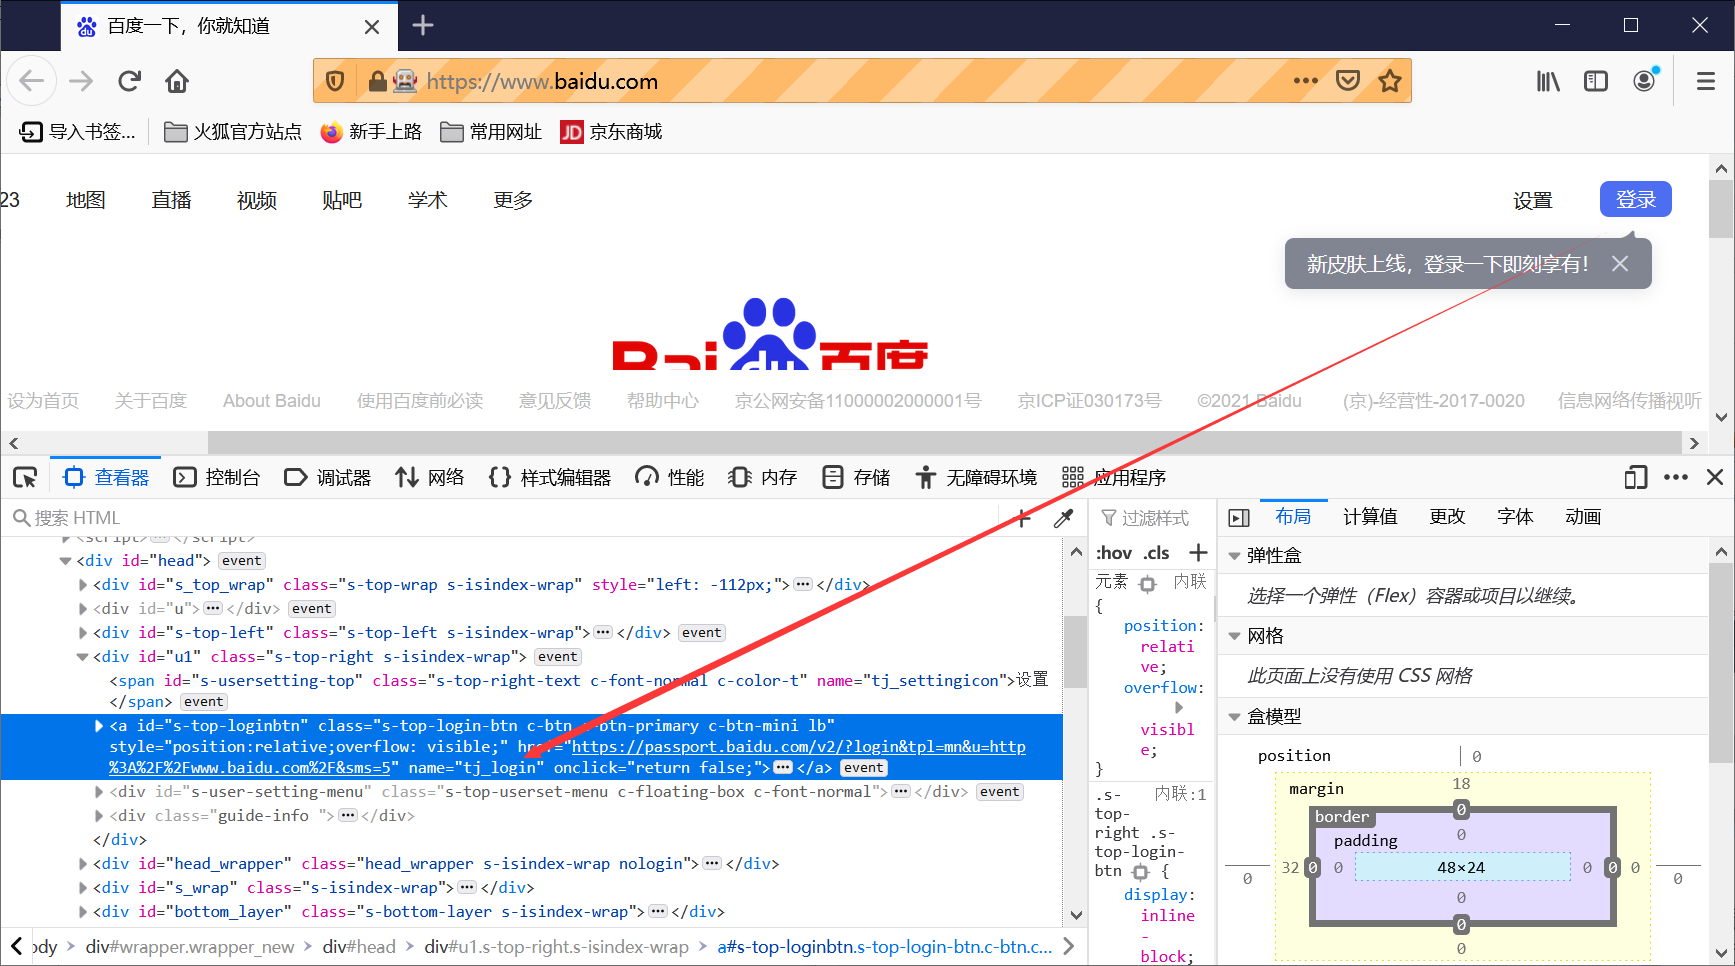
Task: Open 京东商城 bookmark
Action: pos(611,132)
